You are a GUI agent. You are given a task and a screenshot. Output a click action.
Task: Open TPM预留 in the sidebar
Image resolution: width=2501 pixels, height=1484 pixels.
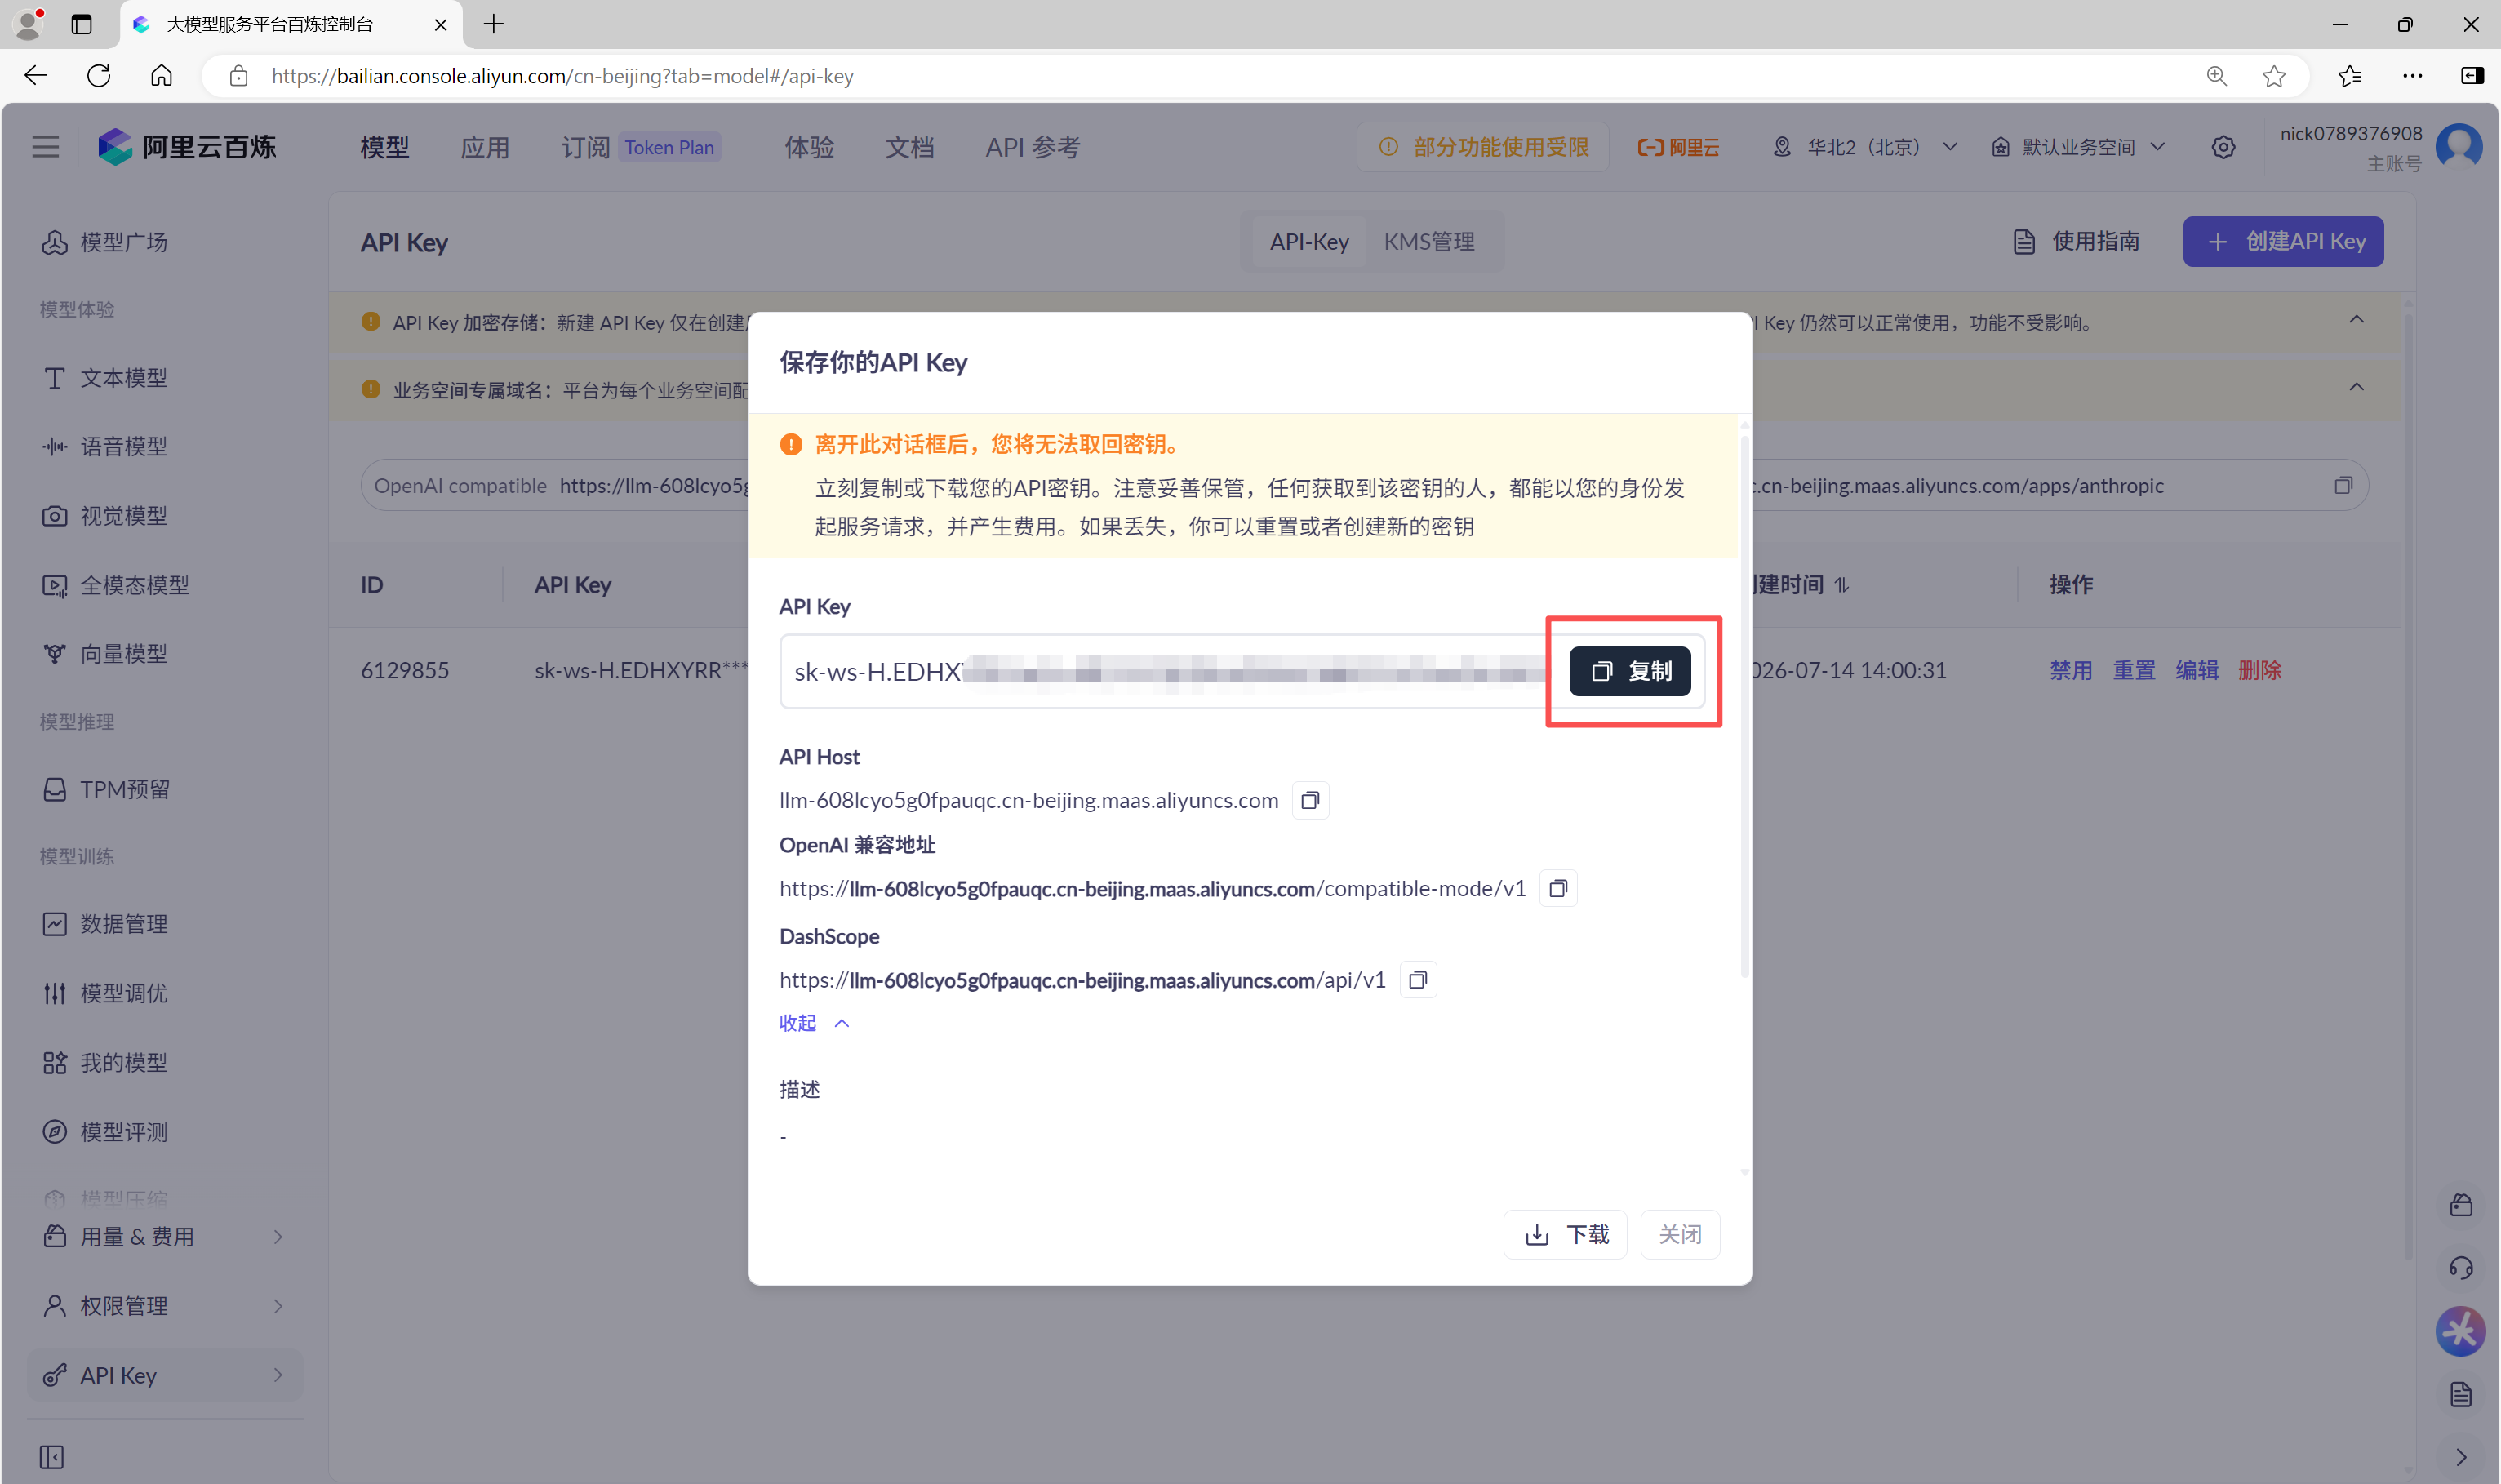pyautogui.click(x=105, y=790)
